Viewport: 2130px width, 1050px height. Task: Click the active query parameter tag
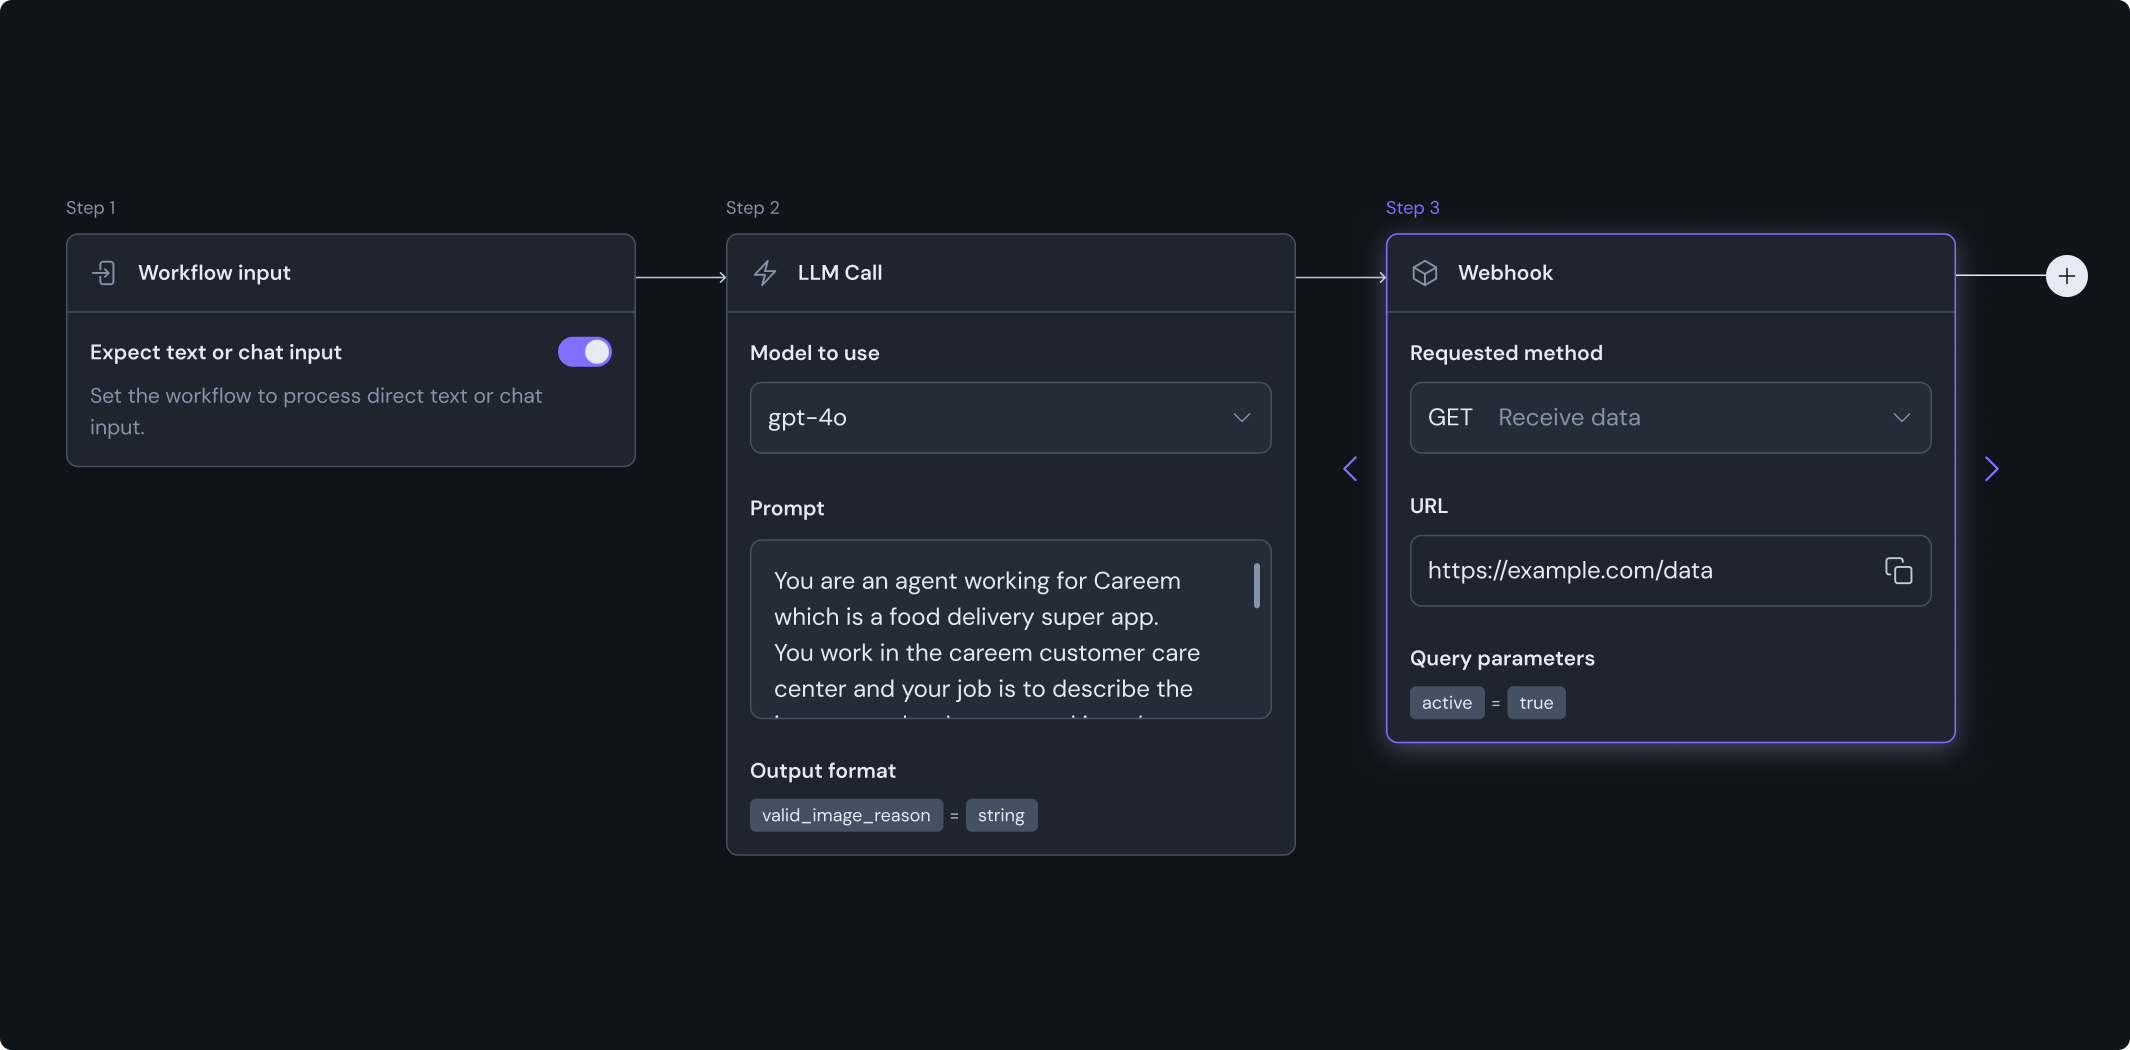click(x=1446, y=703)
